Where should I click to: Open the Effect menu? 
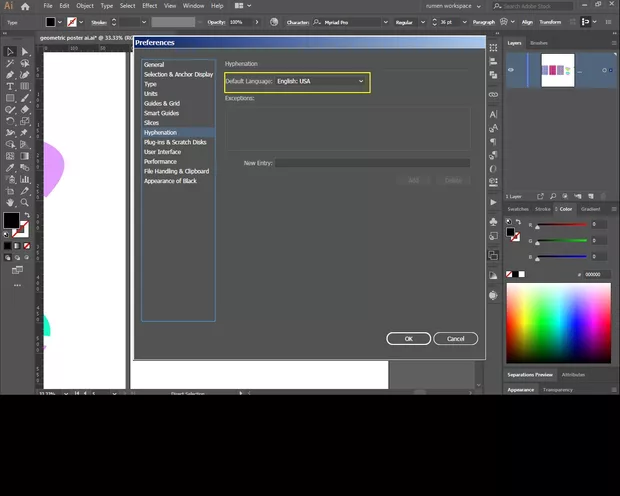point(149,6)
